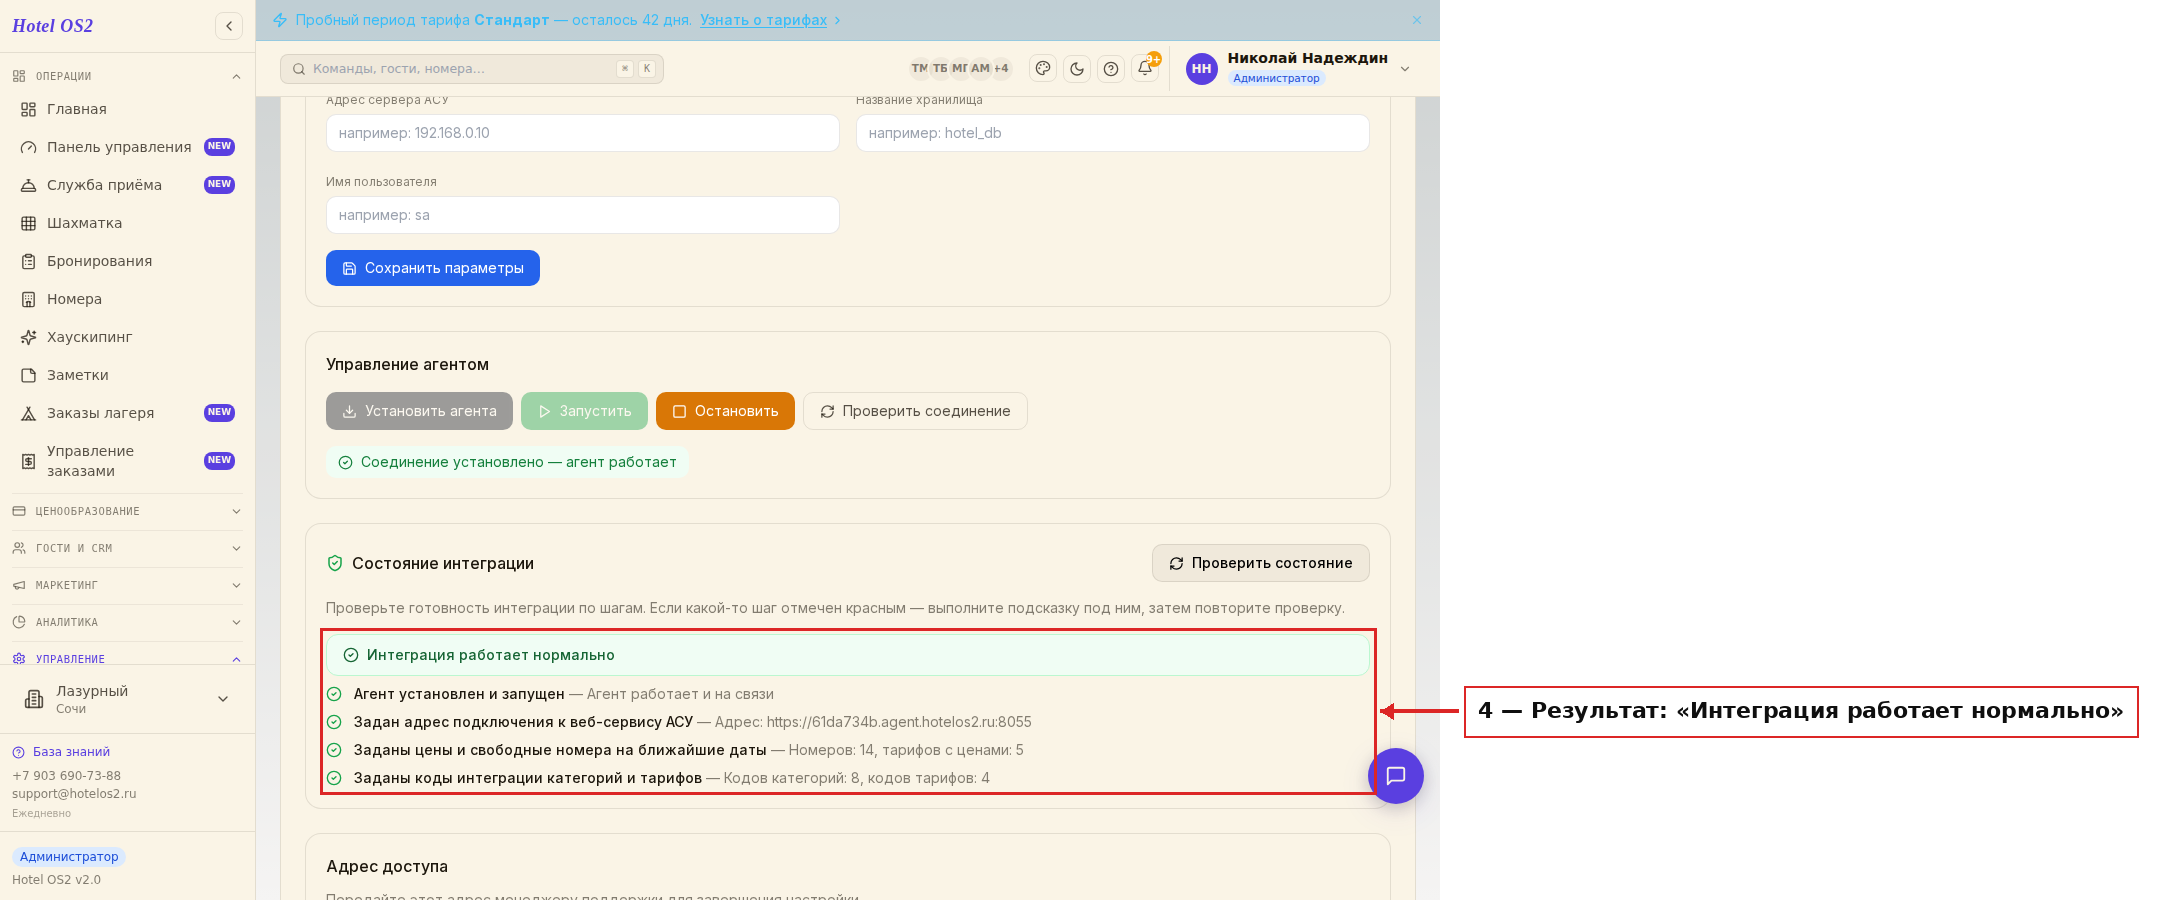Click the shield icon by Состояние интеграции
Image resolution: width=2162 pixels, height=900 pixels.
(335, 563)
